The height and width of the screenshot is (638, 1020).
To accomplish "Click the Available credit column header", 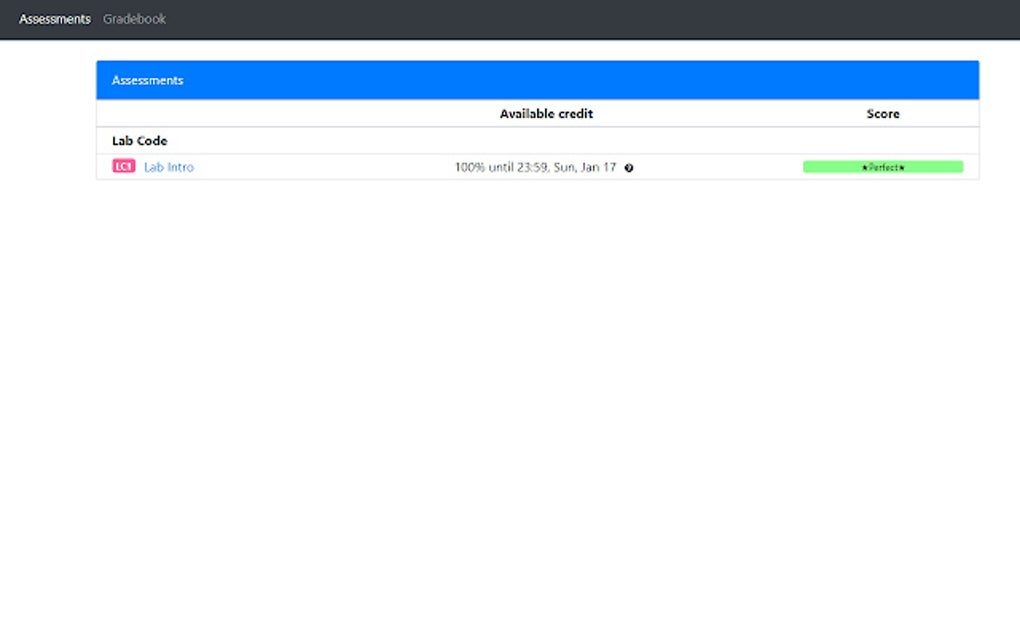I will coord(546,113).
